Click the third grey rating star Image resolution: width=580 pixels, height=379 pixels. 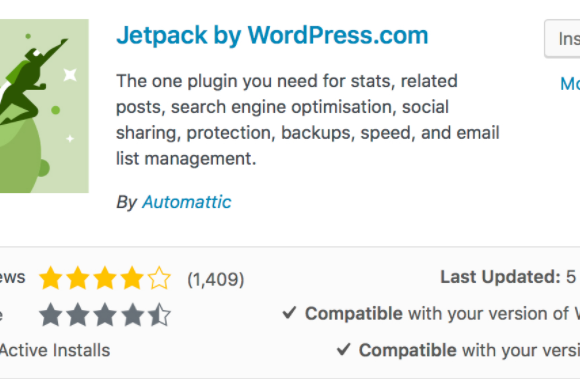pyautogui.click(x=105, y=315)
